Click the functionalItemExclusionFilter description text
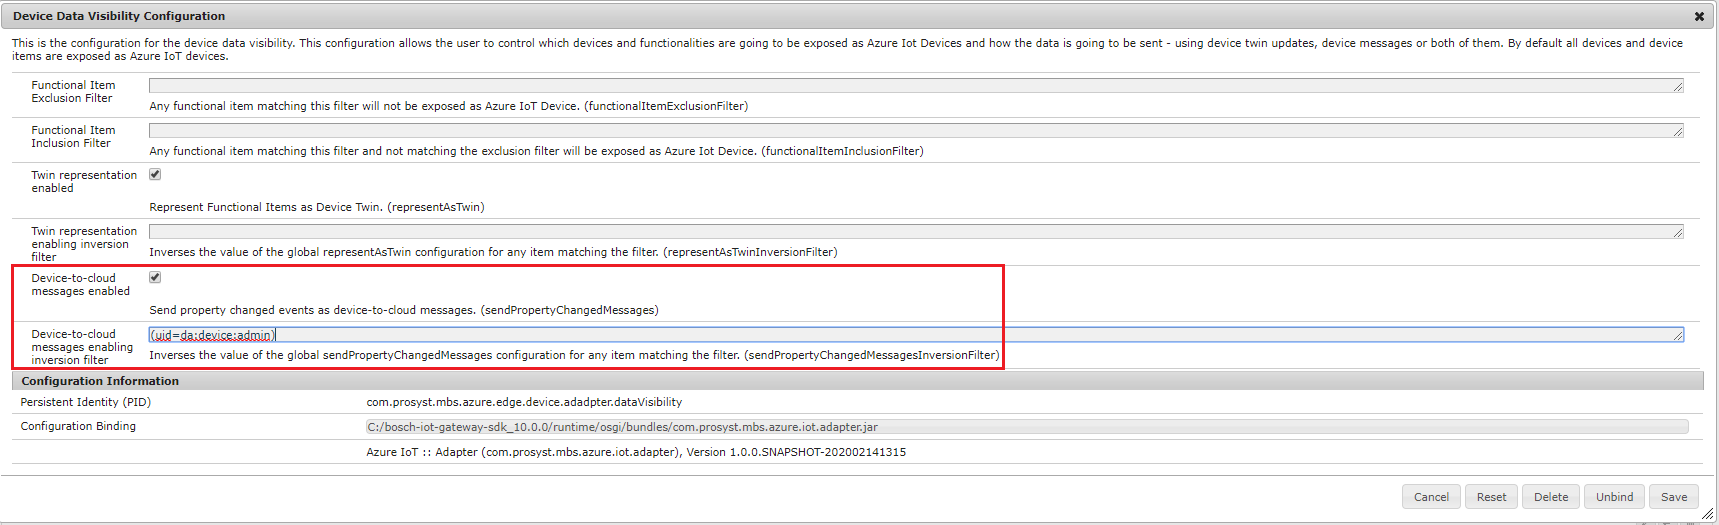Image resolution: width=1719 pixels, height=525 pixels. point(449,106)
